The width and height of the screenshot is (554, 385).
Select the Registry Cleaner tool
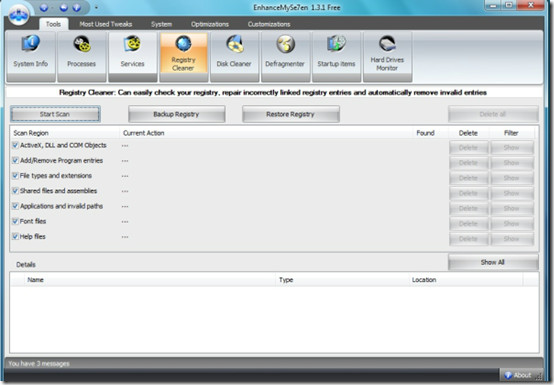point(183,57)
